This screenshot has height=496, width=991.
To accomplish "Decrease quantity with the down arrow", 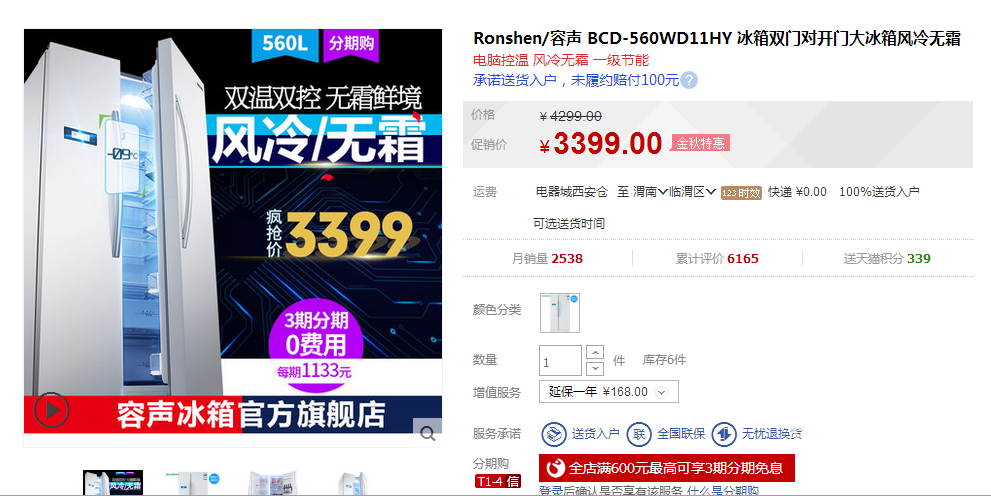I will tap(595, 368).
